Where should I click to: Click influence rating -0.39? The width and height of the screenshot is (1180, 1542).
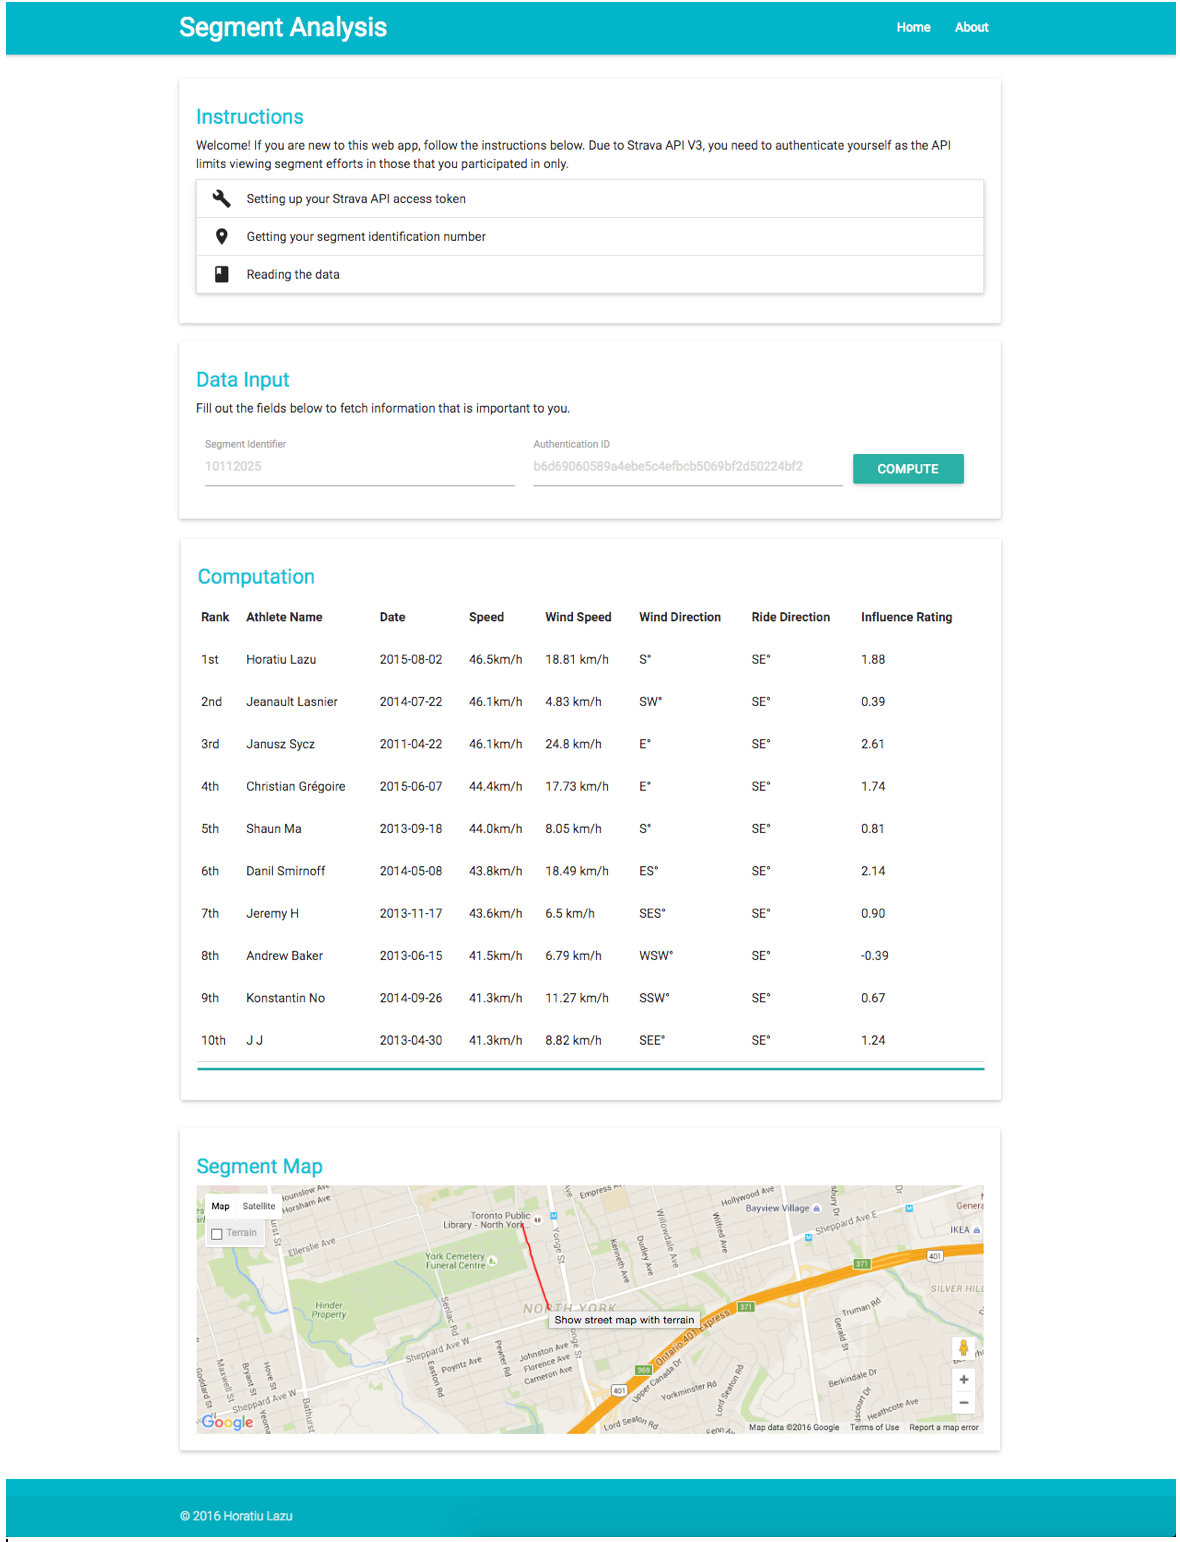pos(875,956)
